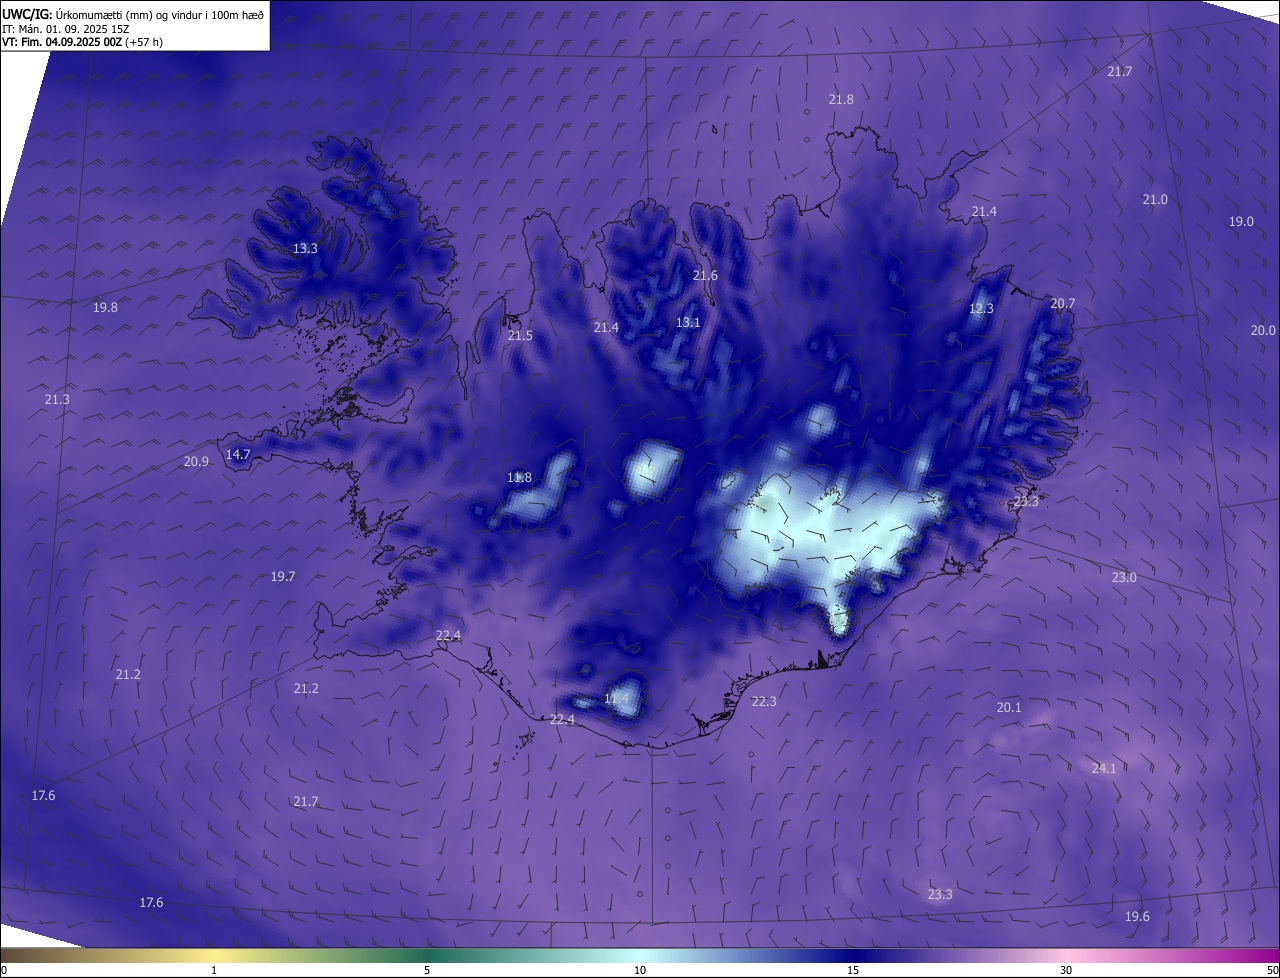
Task: Click the 19.7 value label
Action: (x=283, y=576)
